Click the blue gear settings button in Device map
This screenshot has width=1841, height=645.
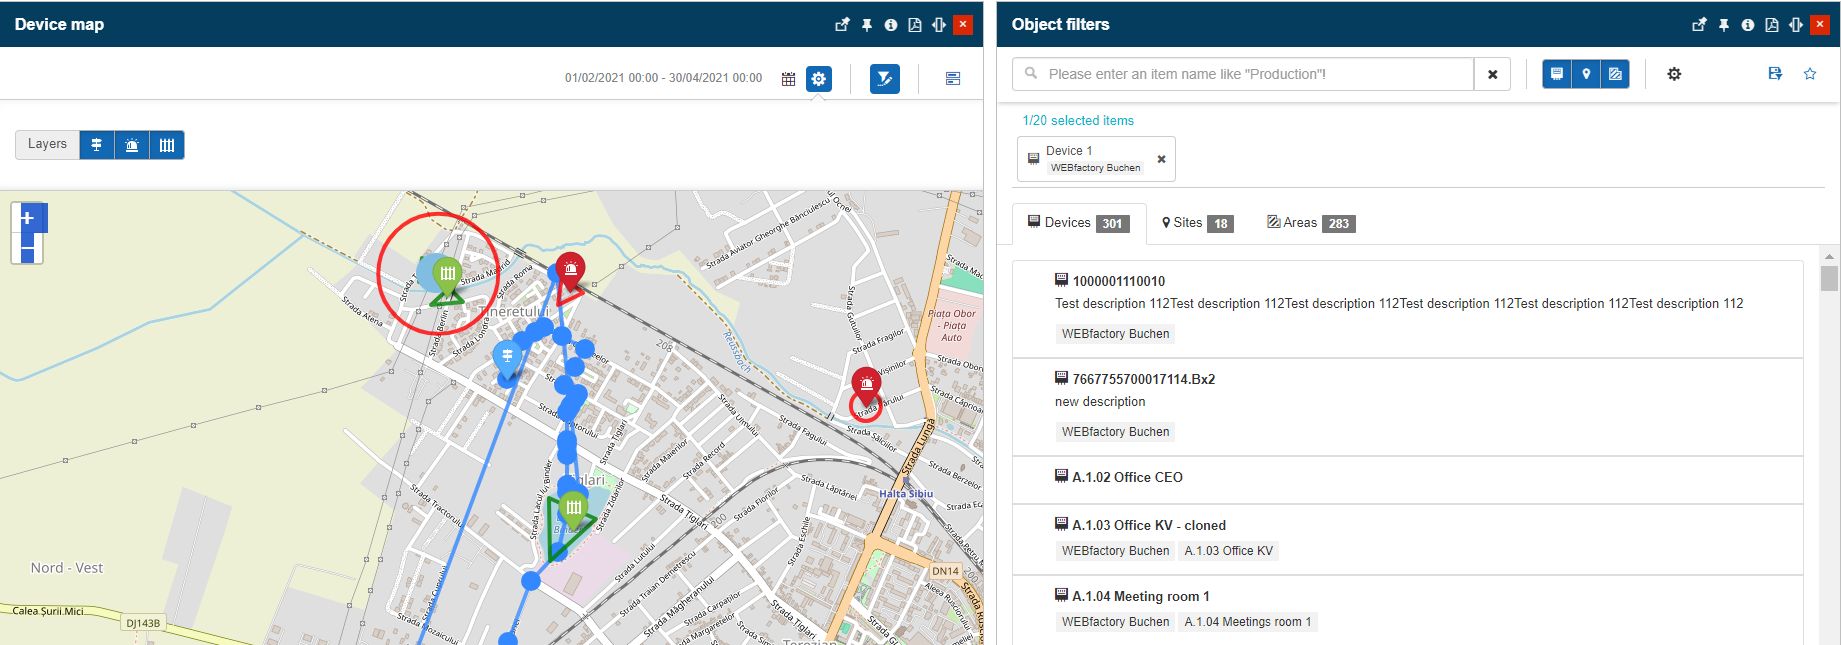pyautogui.click(x=819, y=79)
